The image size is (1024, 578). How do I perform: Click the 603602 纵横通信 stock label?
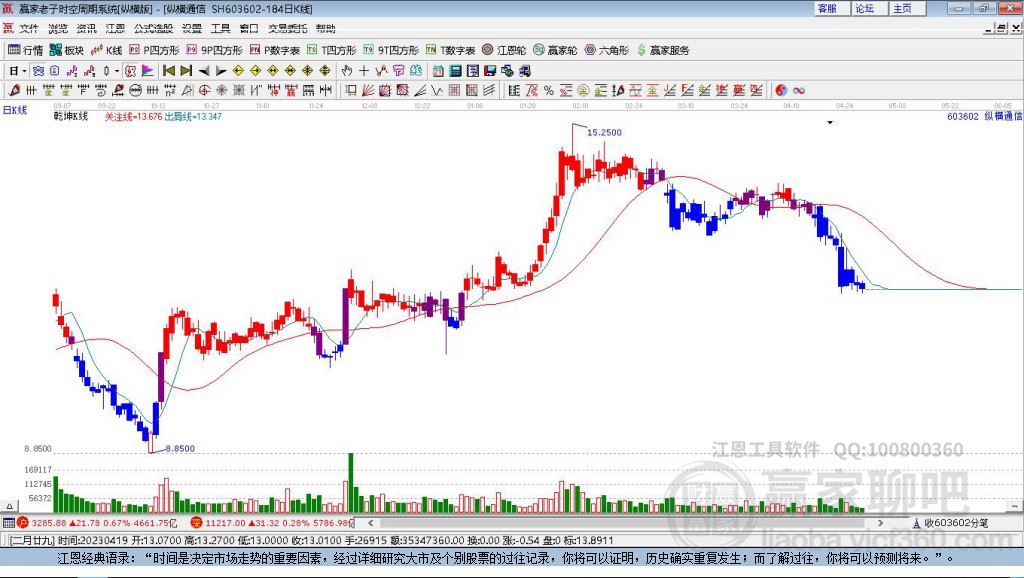click(984, 116)
